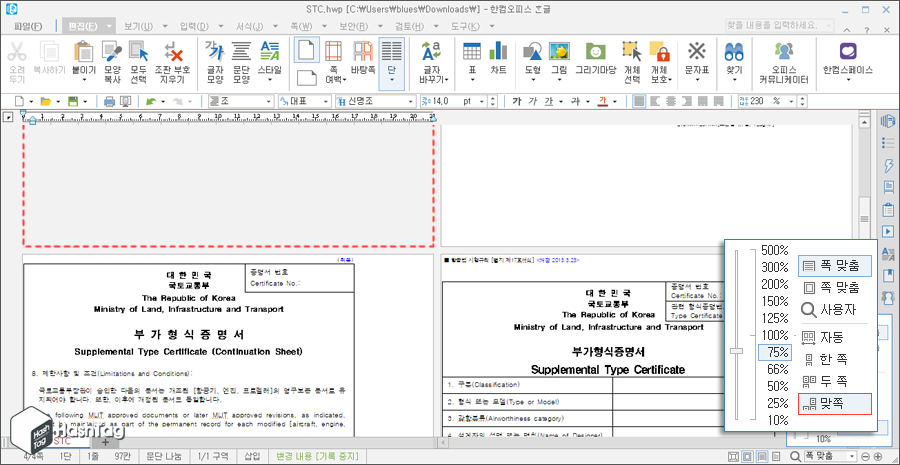
Task: Click the 개체 선택 (Object Select) icon
Action: [632, 52]
